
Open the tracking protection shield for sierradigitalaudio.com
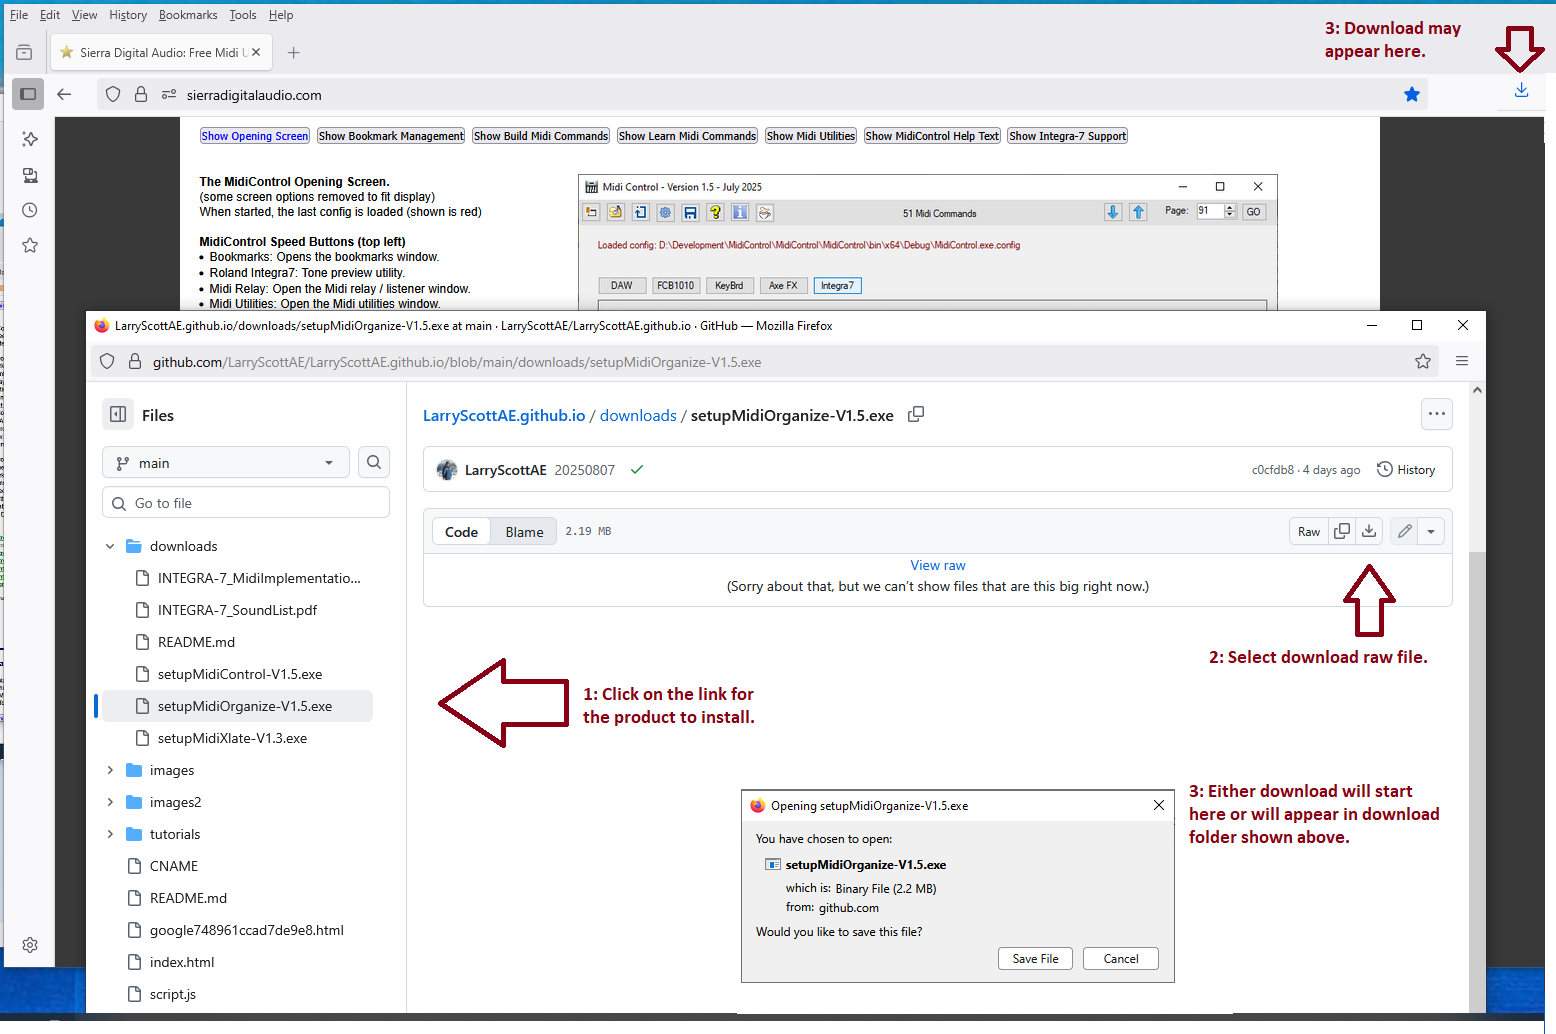[x=113, y=94]
